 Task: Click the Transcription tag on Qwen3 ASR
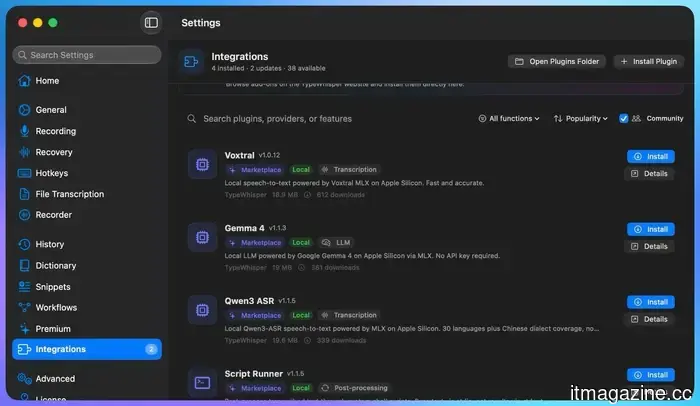(349, 315)
